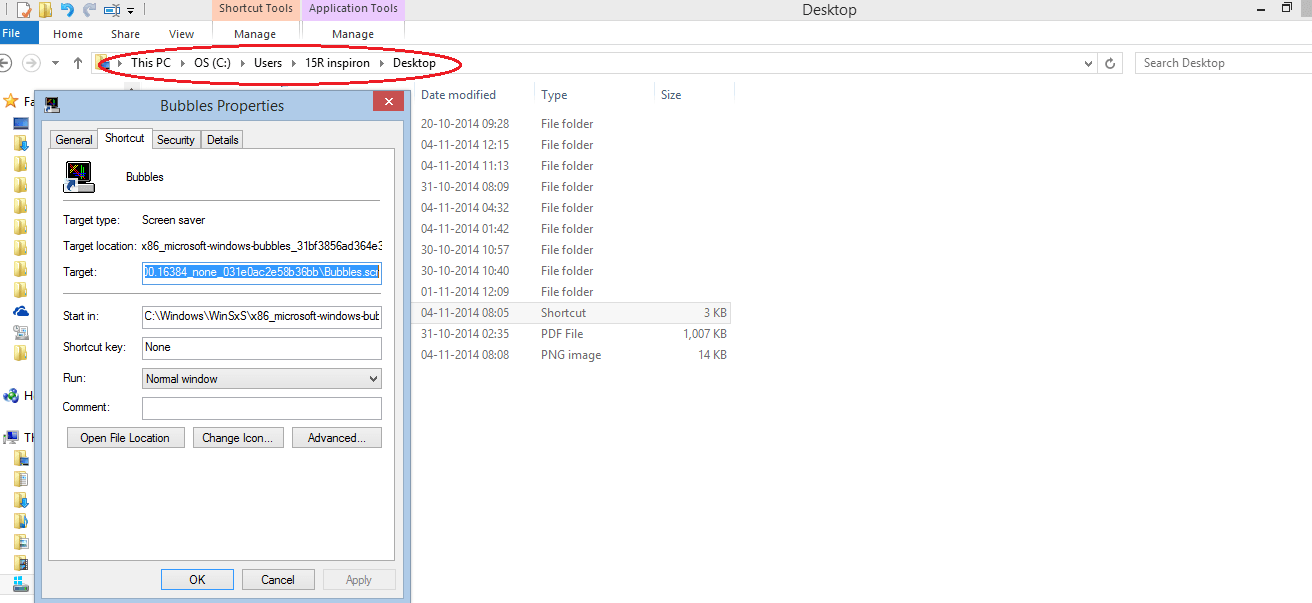Open the address bar history dropdown

point(1089,63)
